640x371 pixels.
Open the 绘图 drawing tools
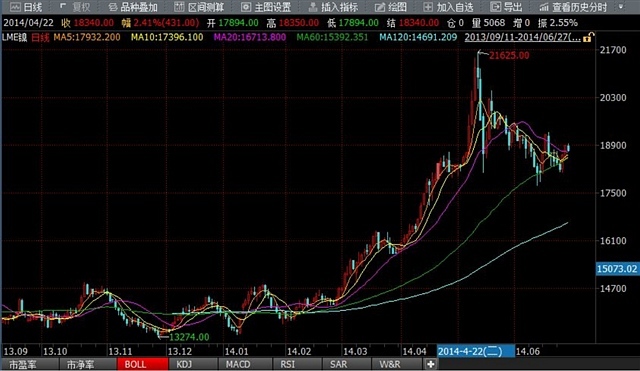click(x=391, y=7)
